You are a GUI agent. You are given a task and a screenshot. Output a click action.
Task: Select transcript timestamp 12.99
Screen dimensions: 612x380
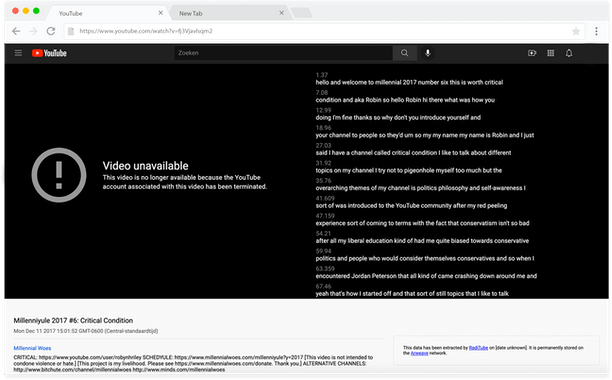(323, 110)
